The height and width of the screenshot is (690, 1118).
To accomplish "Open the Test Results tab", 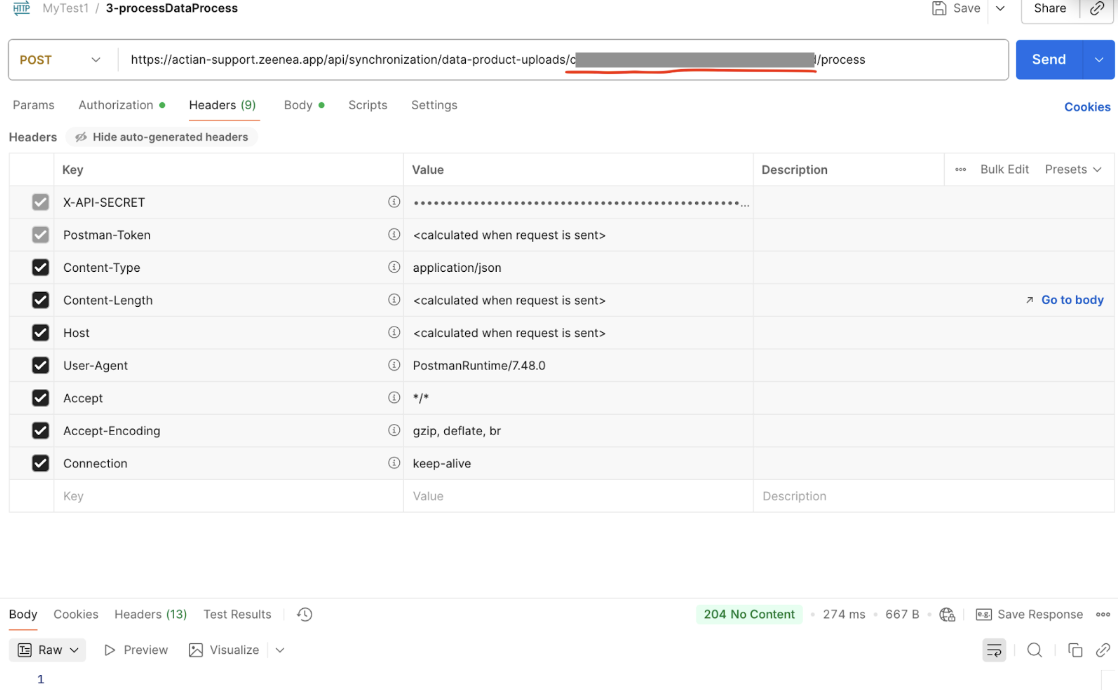I will (x=237, y=614).
